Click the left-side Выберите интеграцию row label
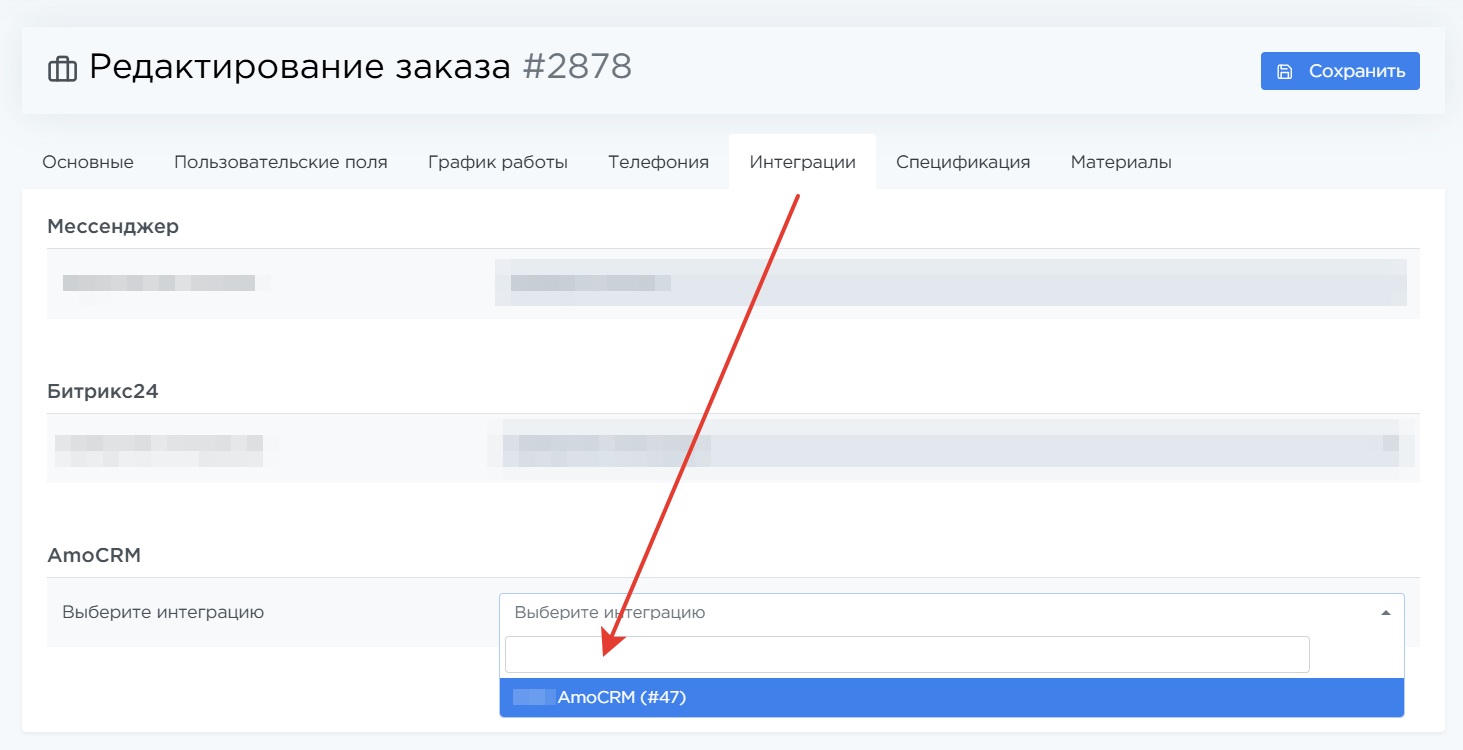This screenshot has height=750, width=1463. [x=163, y=612]
